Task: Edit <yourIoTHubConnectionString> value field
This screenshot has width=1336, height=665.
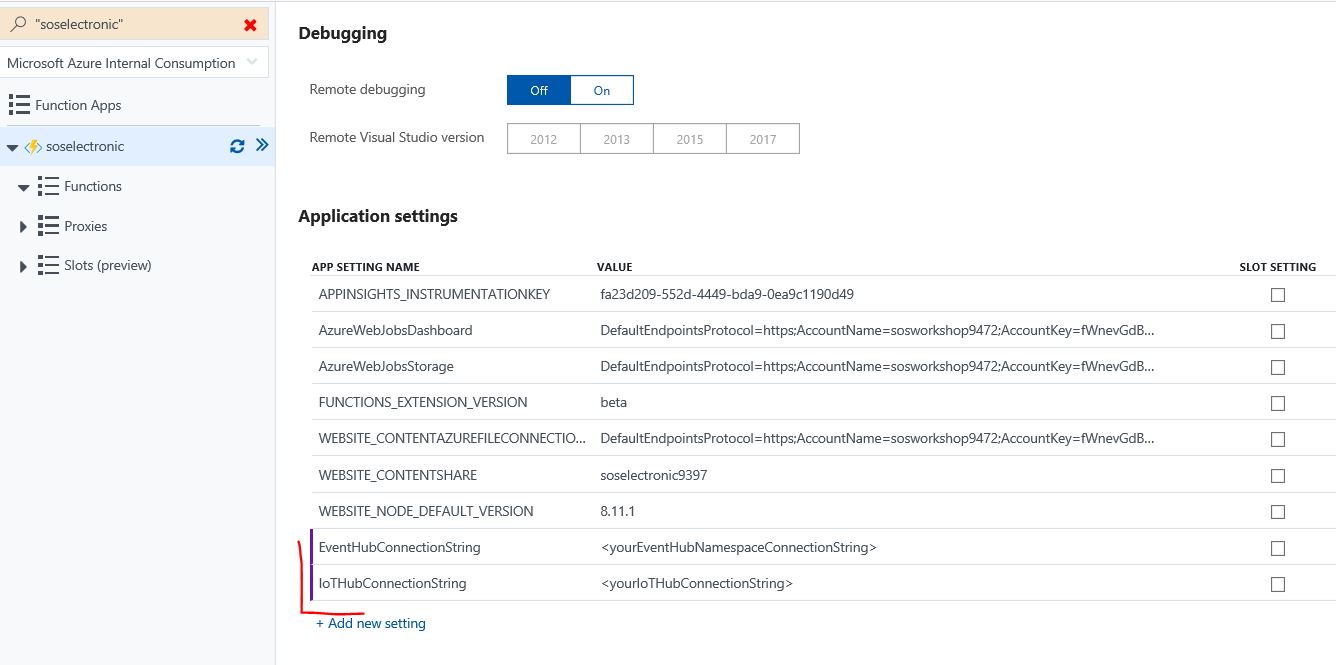Action: click(697, 583)
